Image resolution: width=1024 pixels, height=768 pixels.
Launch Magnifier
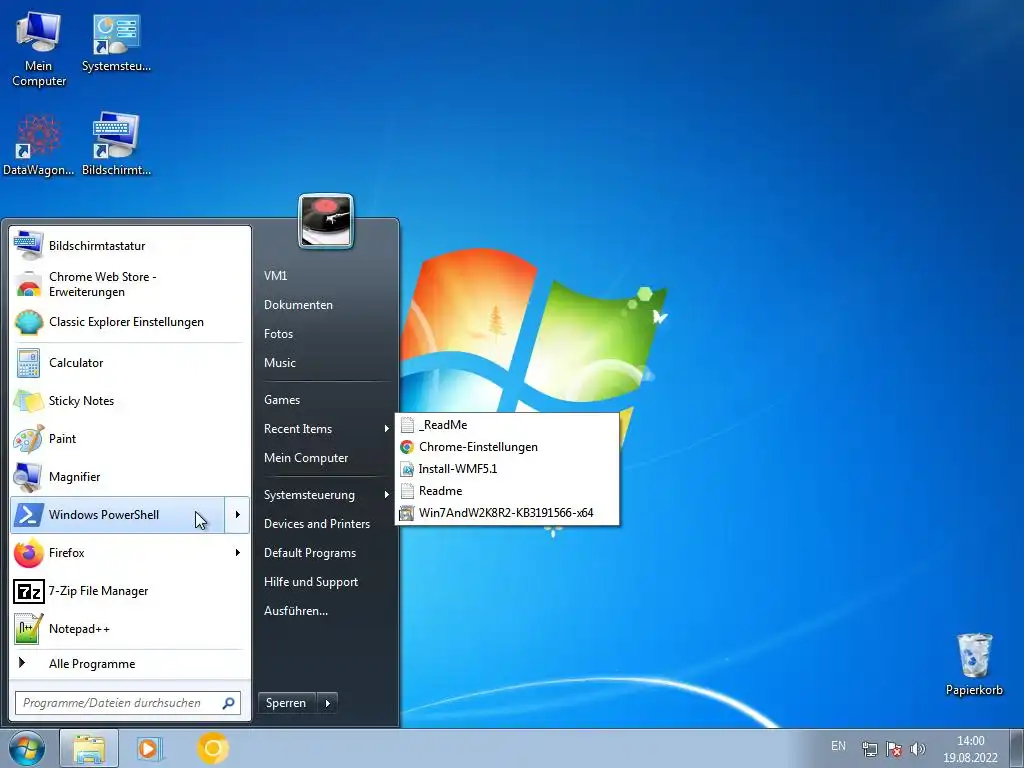click(x=131, y=477)
